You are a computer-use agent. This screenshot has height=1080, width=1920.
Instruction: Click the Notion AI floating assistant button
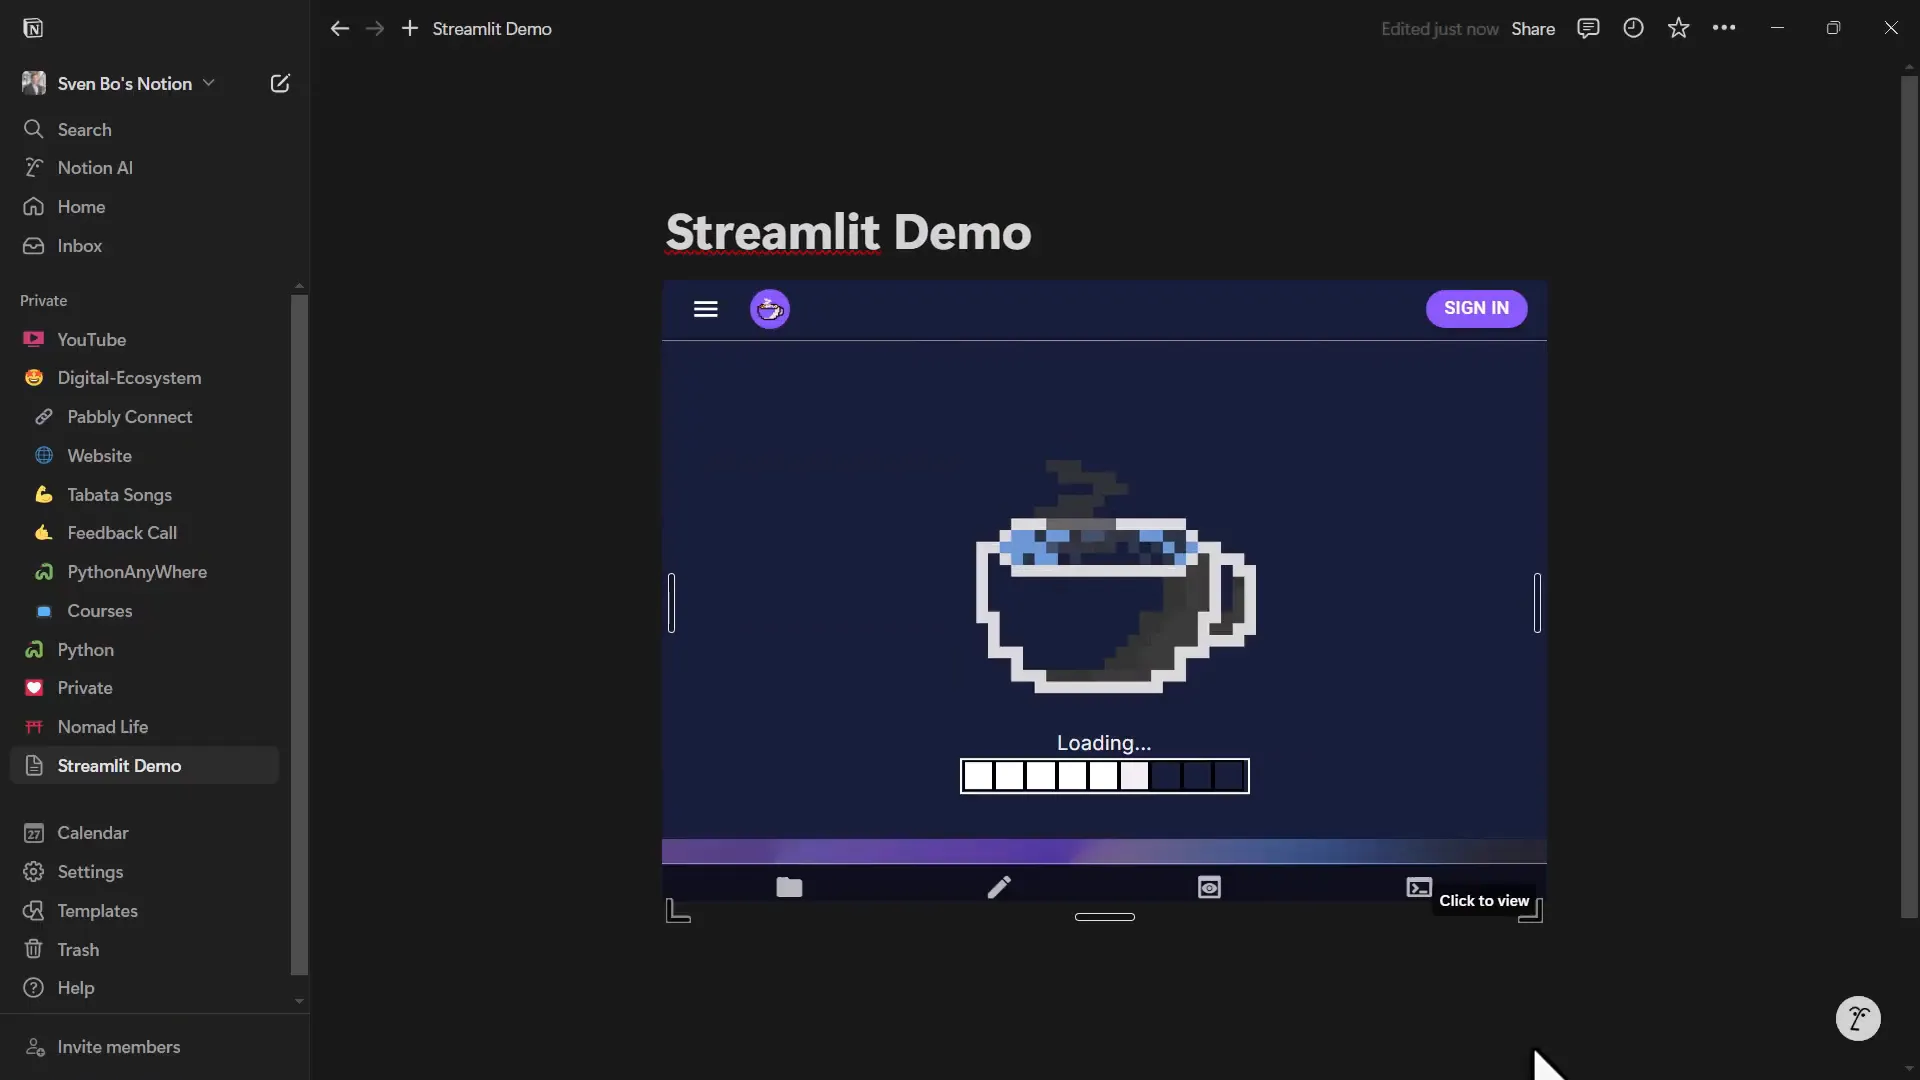click(x=1858, y=1019)
